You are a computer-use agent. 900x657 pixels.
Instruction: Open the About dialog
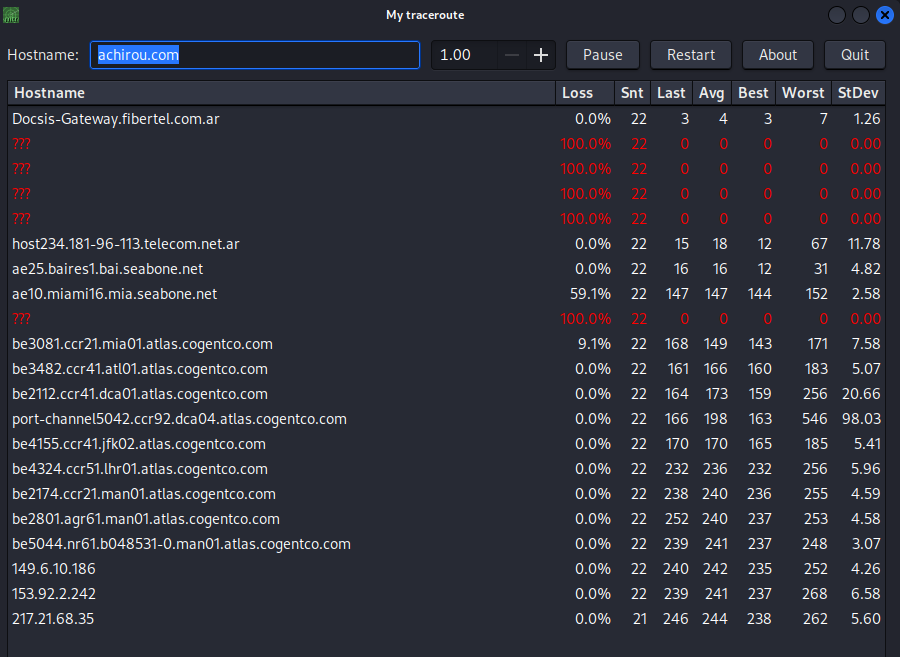778,55
